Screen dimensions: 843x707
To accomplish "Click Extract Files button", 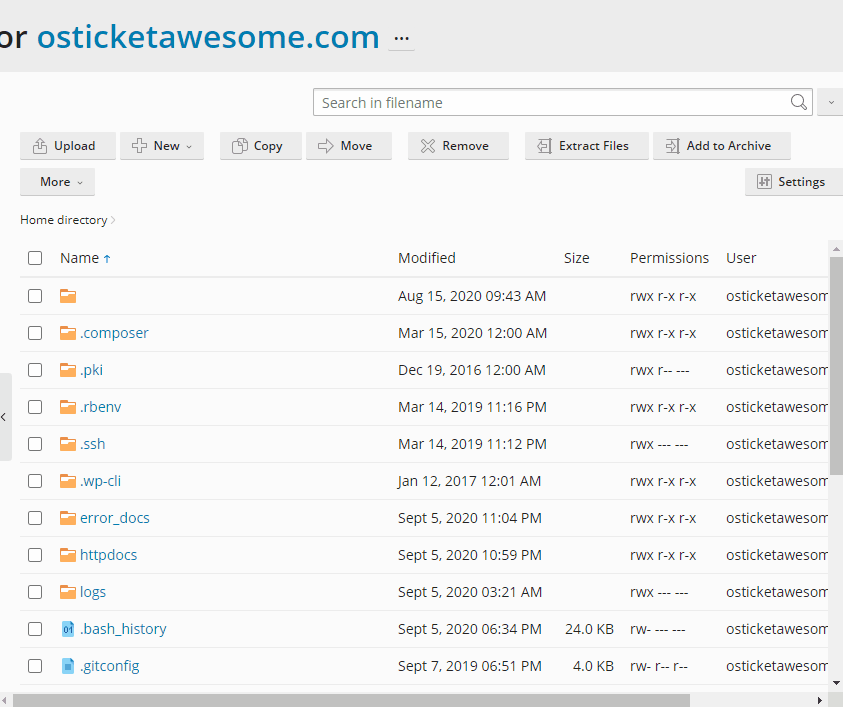I will pyautogui.click(x=587, y=146).
